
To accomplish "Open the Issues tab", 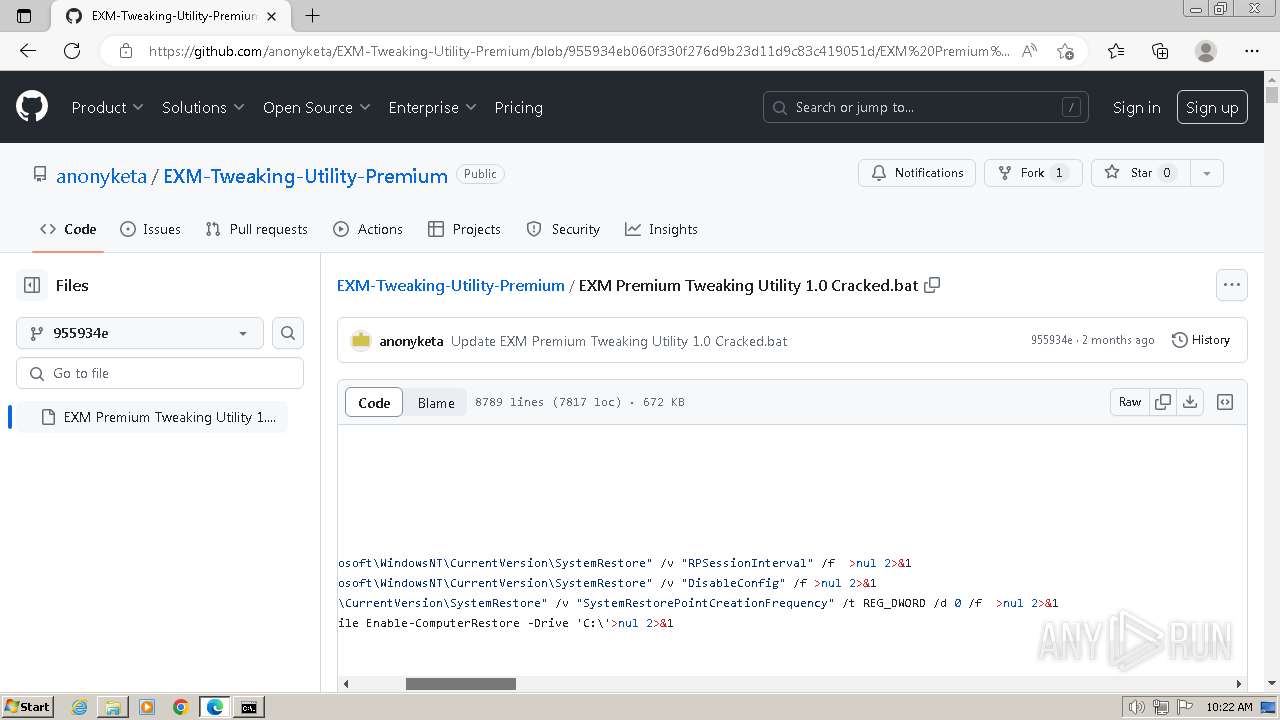I will pos(151,229).
